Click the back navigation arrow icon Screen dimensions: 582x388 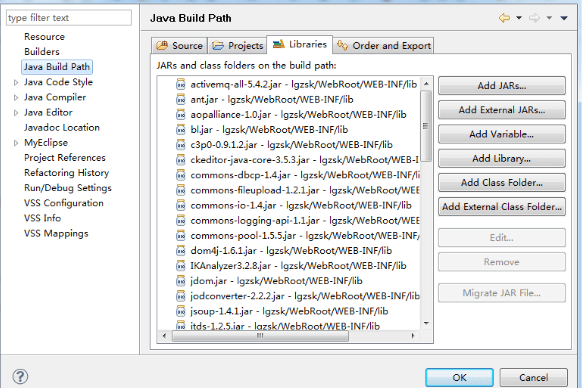(504, 18)
